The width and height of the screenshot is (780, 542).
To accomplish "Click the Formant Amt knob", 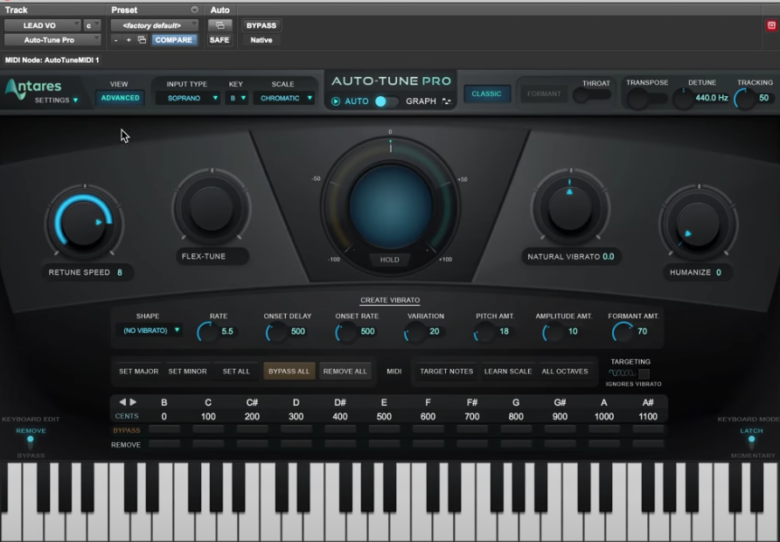I will click(622, 332).
